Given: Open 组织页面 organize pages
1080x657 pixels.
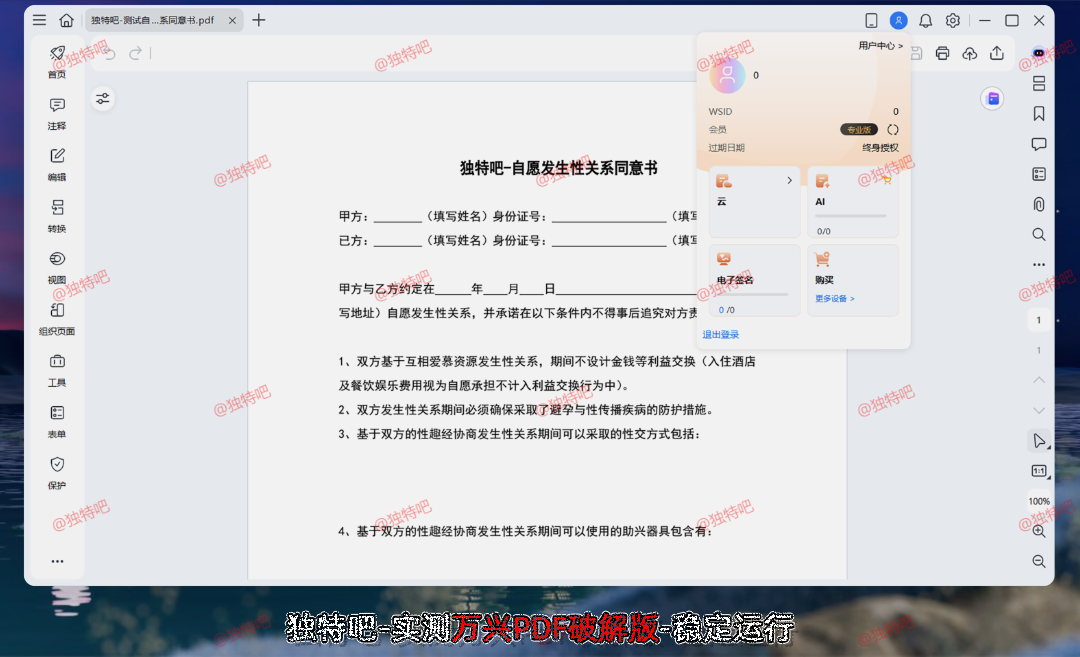Looking at the screenshot, I should pyautogui.click(x=57, y=319).
